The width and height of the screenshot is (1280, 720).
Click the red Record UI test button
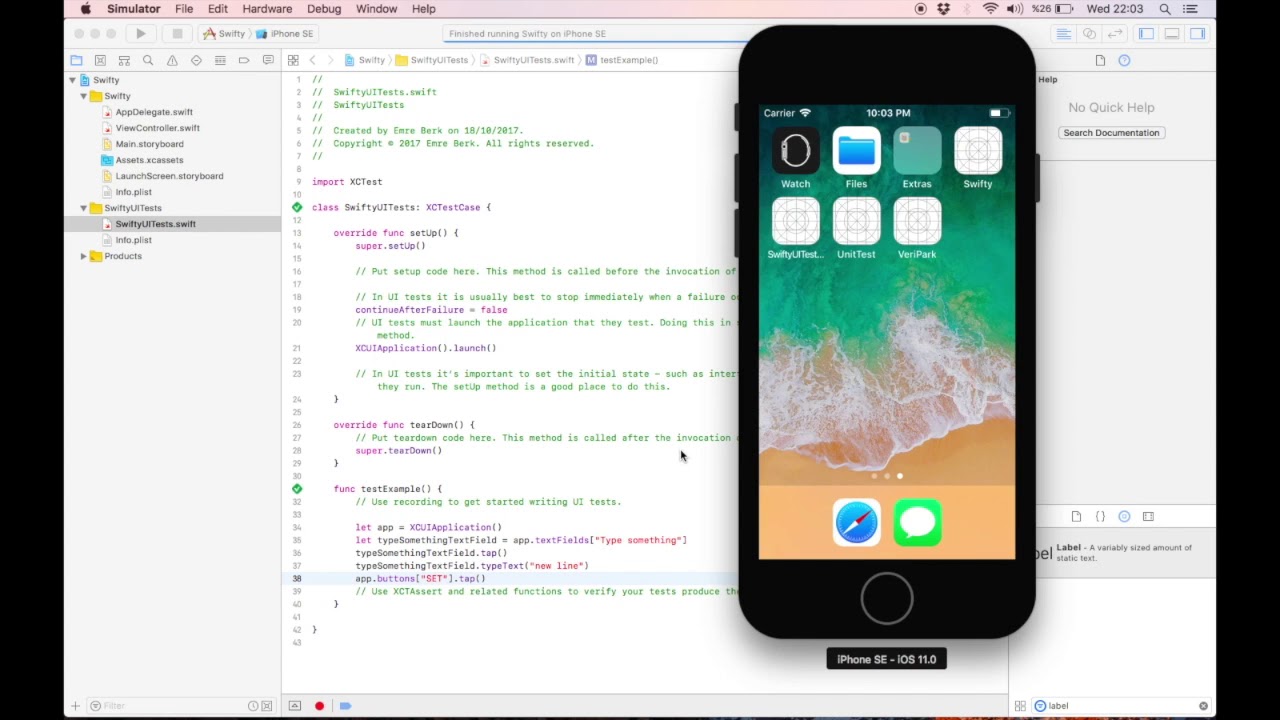pos(320,706)
